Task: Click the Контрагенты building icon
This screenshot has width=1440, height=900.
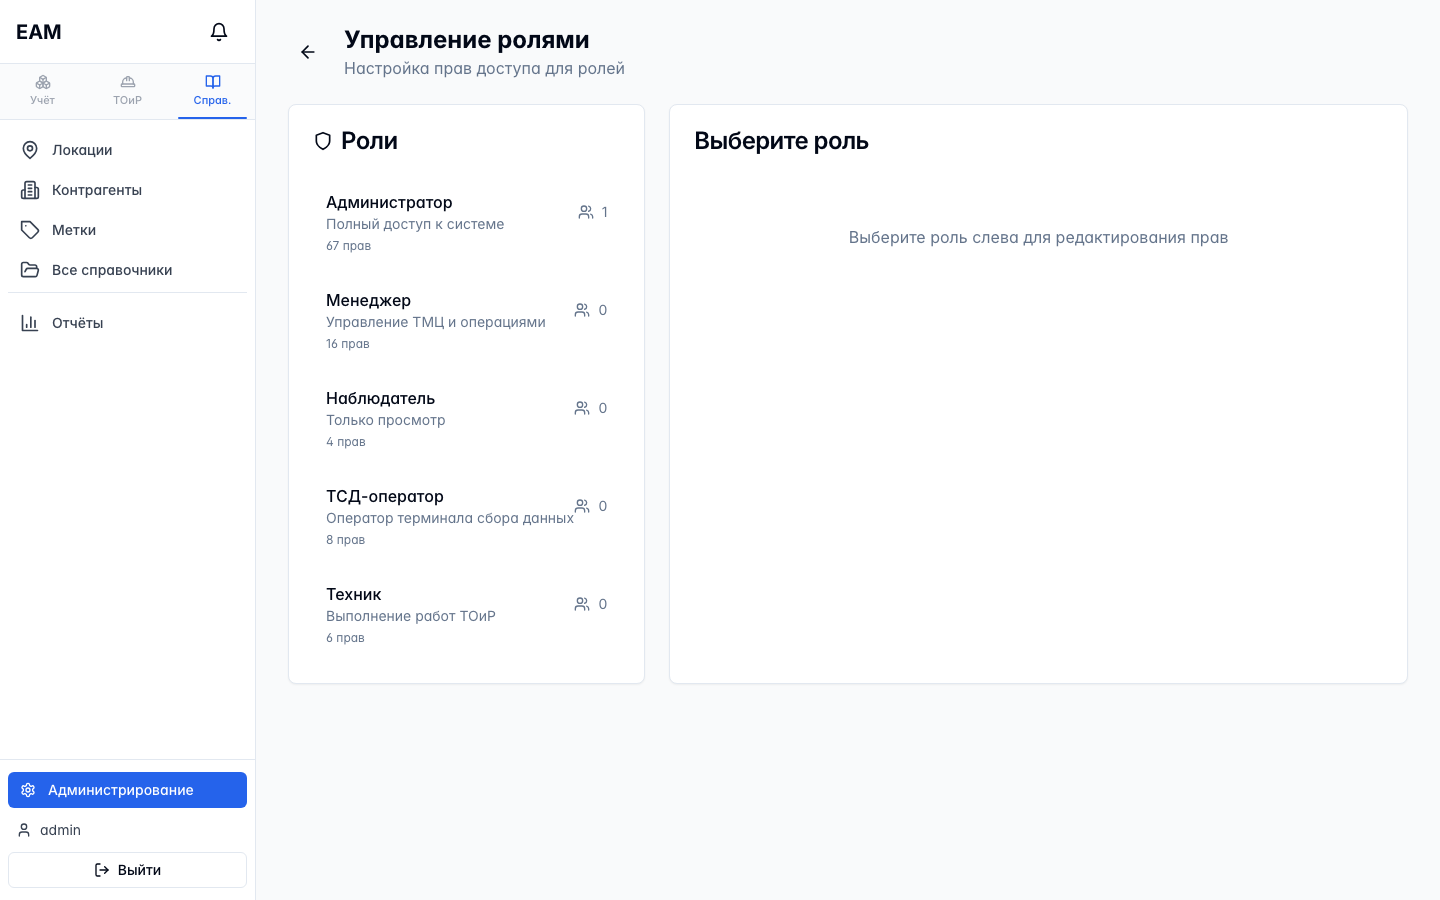Action: point(30,190)
